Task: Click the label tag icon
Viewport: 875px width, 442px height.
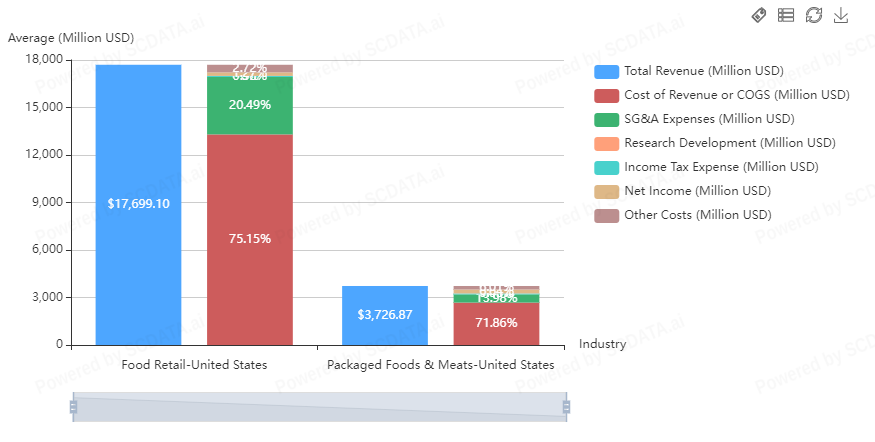Action: click(759, 15)
